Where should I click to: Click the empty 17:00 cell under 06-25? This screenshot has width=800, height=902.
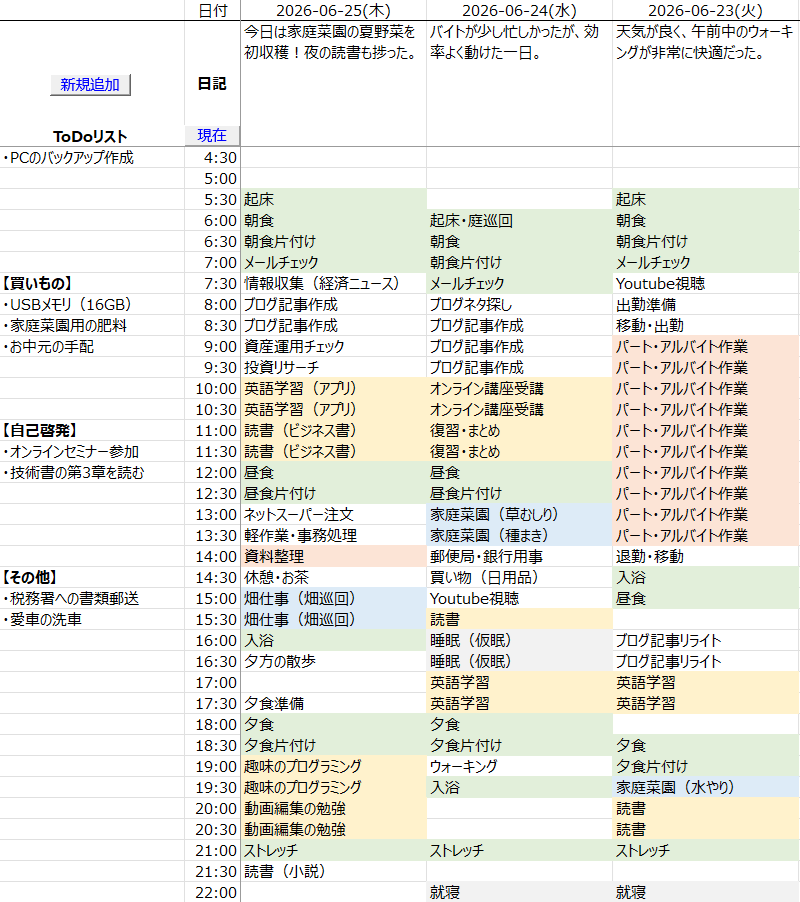[333, 682]
